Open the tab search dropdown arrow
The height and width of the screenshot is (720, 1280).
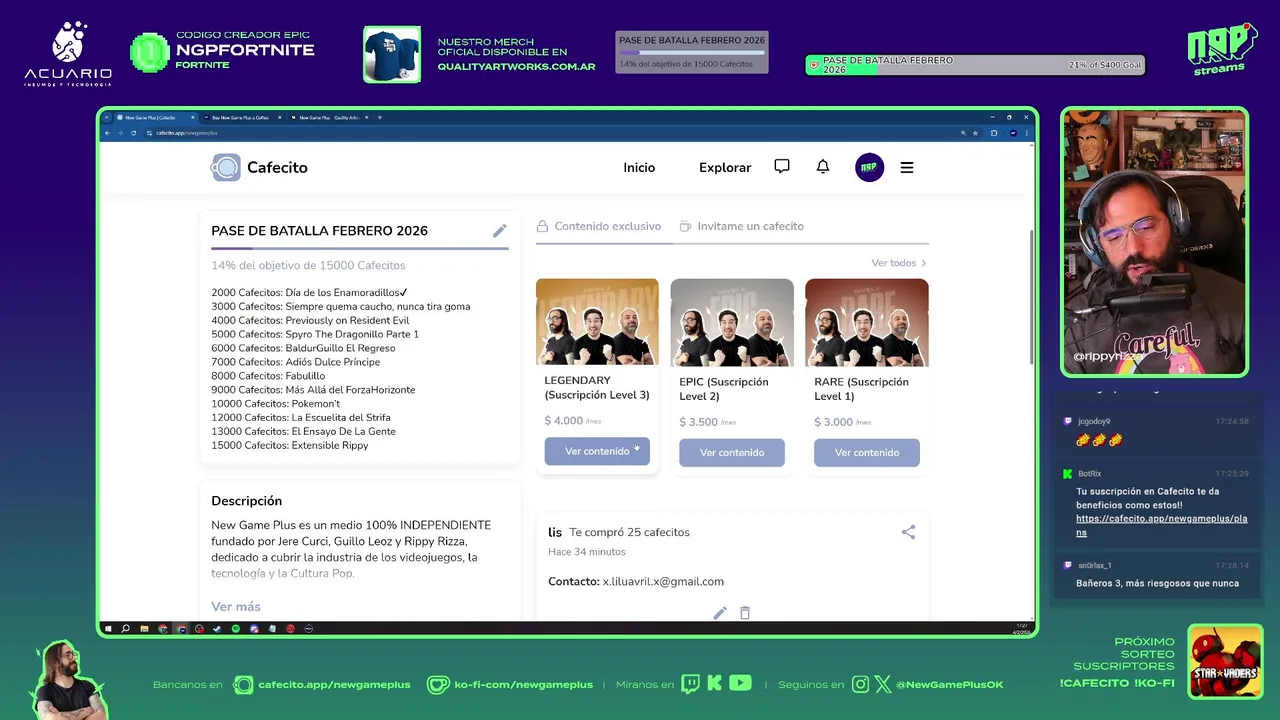(106, 117)
